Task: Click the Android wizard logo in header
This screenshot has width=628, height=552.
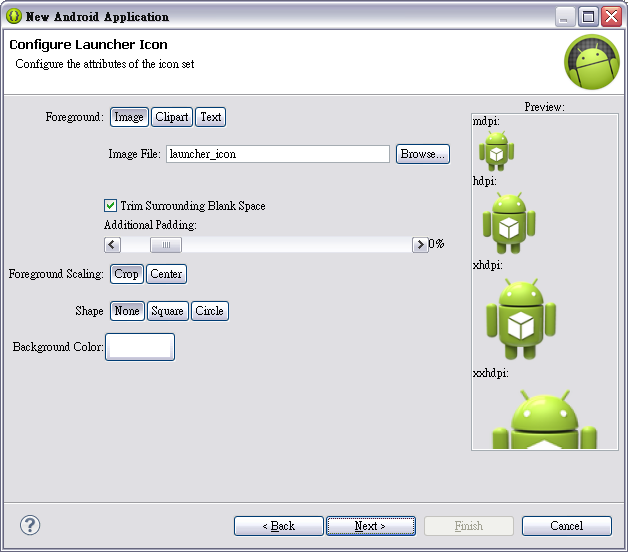Action: (592, 62)
